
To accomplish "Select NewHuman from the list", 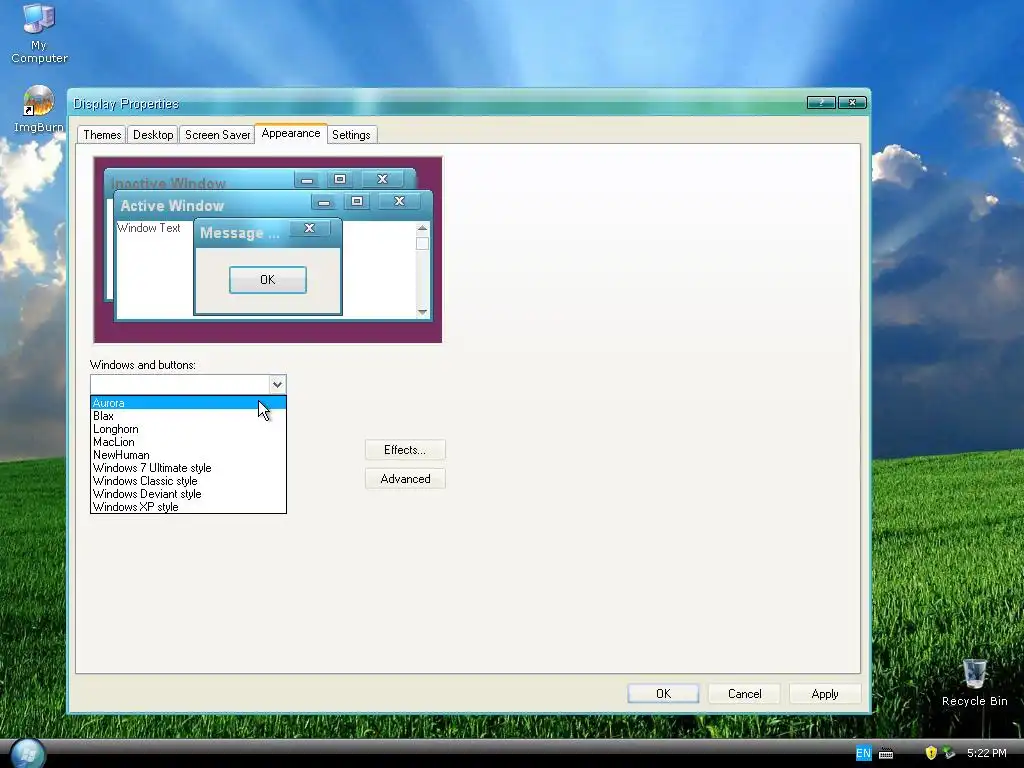I will pos(188,455).
